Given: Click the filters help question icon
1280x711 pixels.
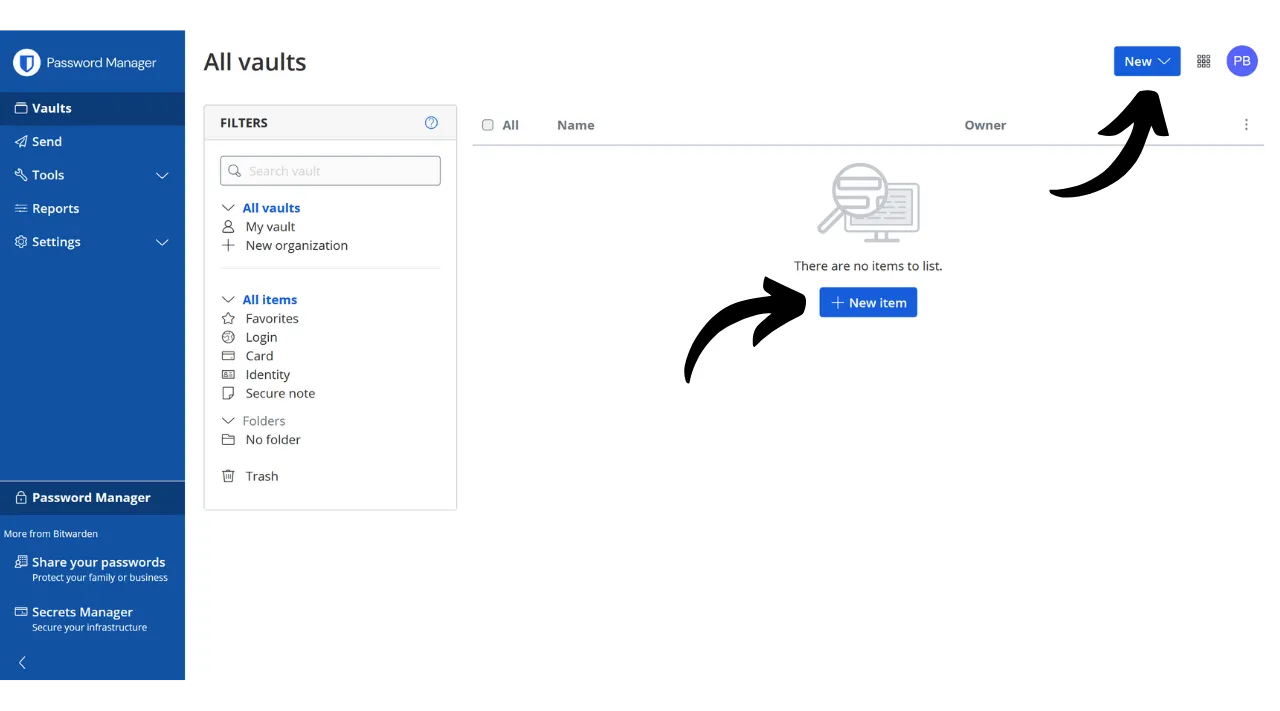Looking at the screenshot, I should coord(431,123).
